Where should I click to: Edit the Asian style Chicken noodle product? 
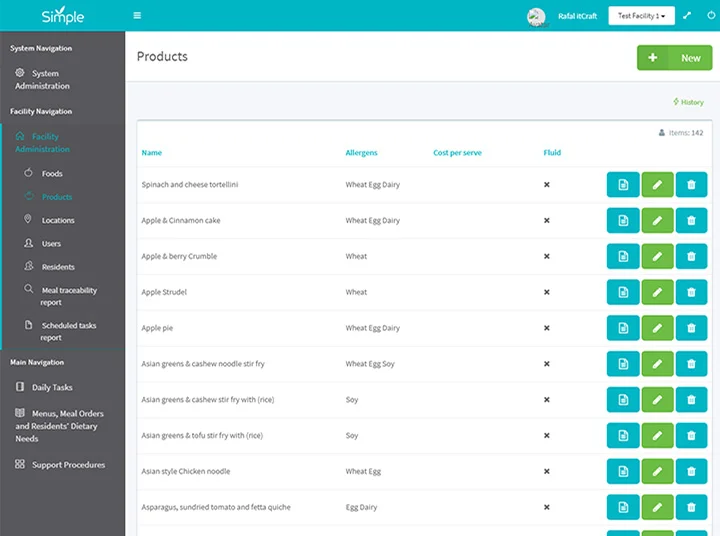[x=657, y=472]
